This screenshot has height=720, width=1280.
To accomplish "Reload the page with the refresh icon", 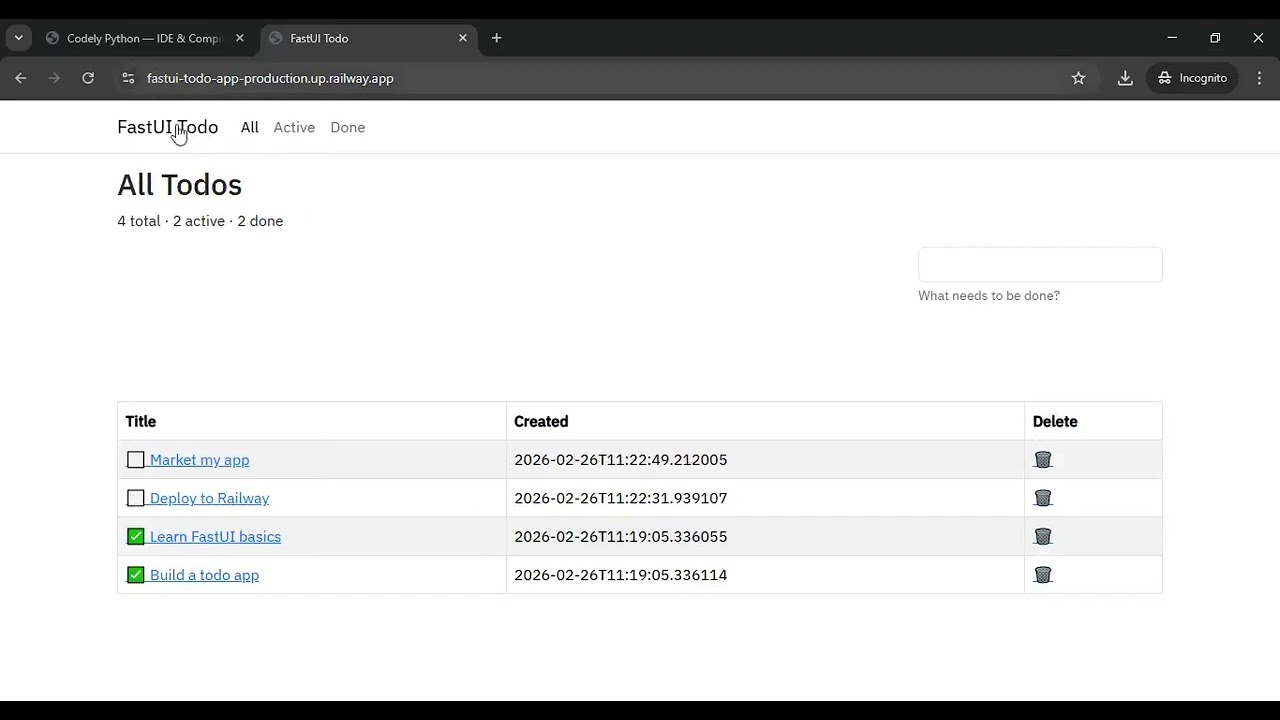I will [x=88, y=78].
